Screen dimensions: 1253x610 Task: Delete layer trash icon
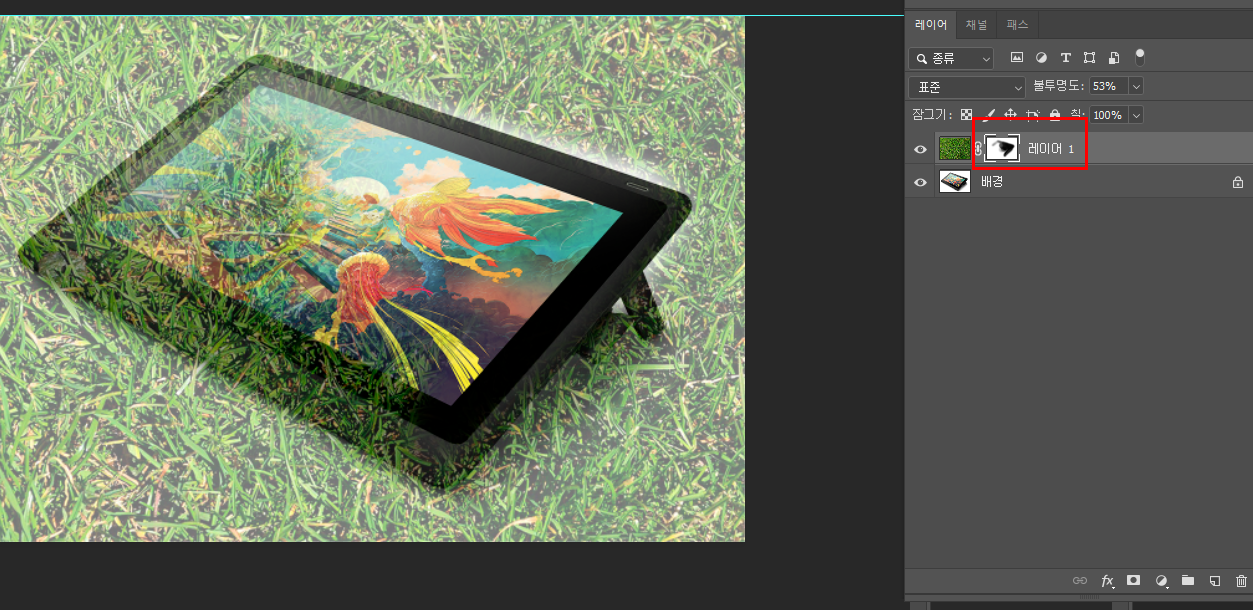pos(1241,580)
